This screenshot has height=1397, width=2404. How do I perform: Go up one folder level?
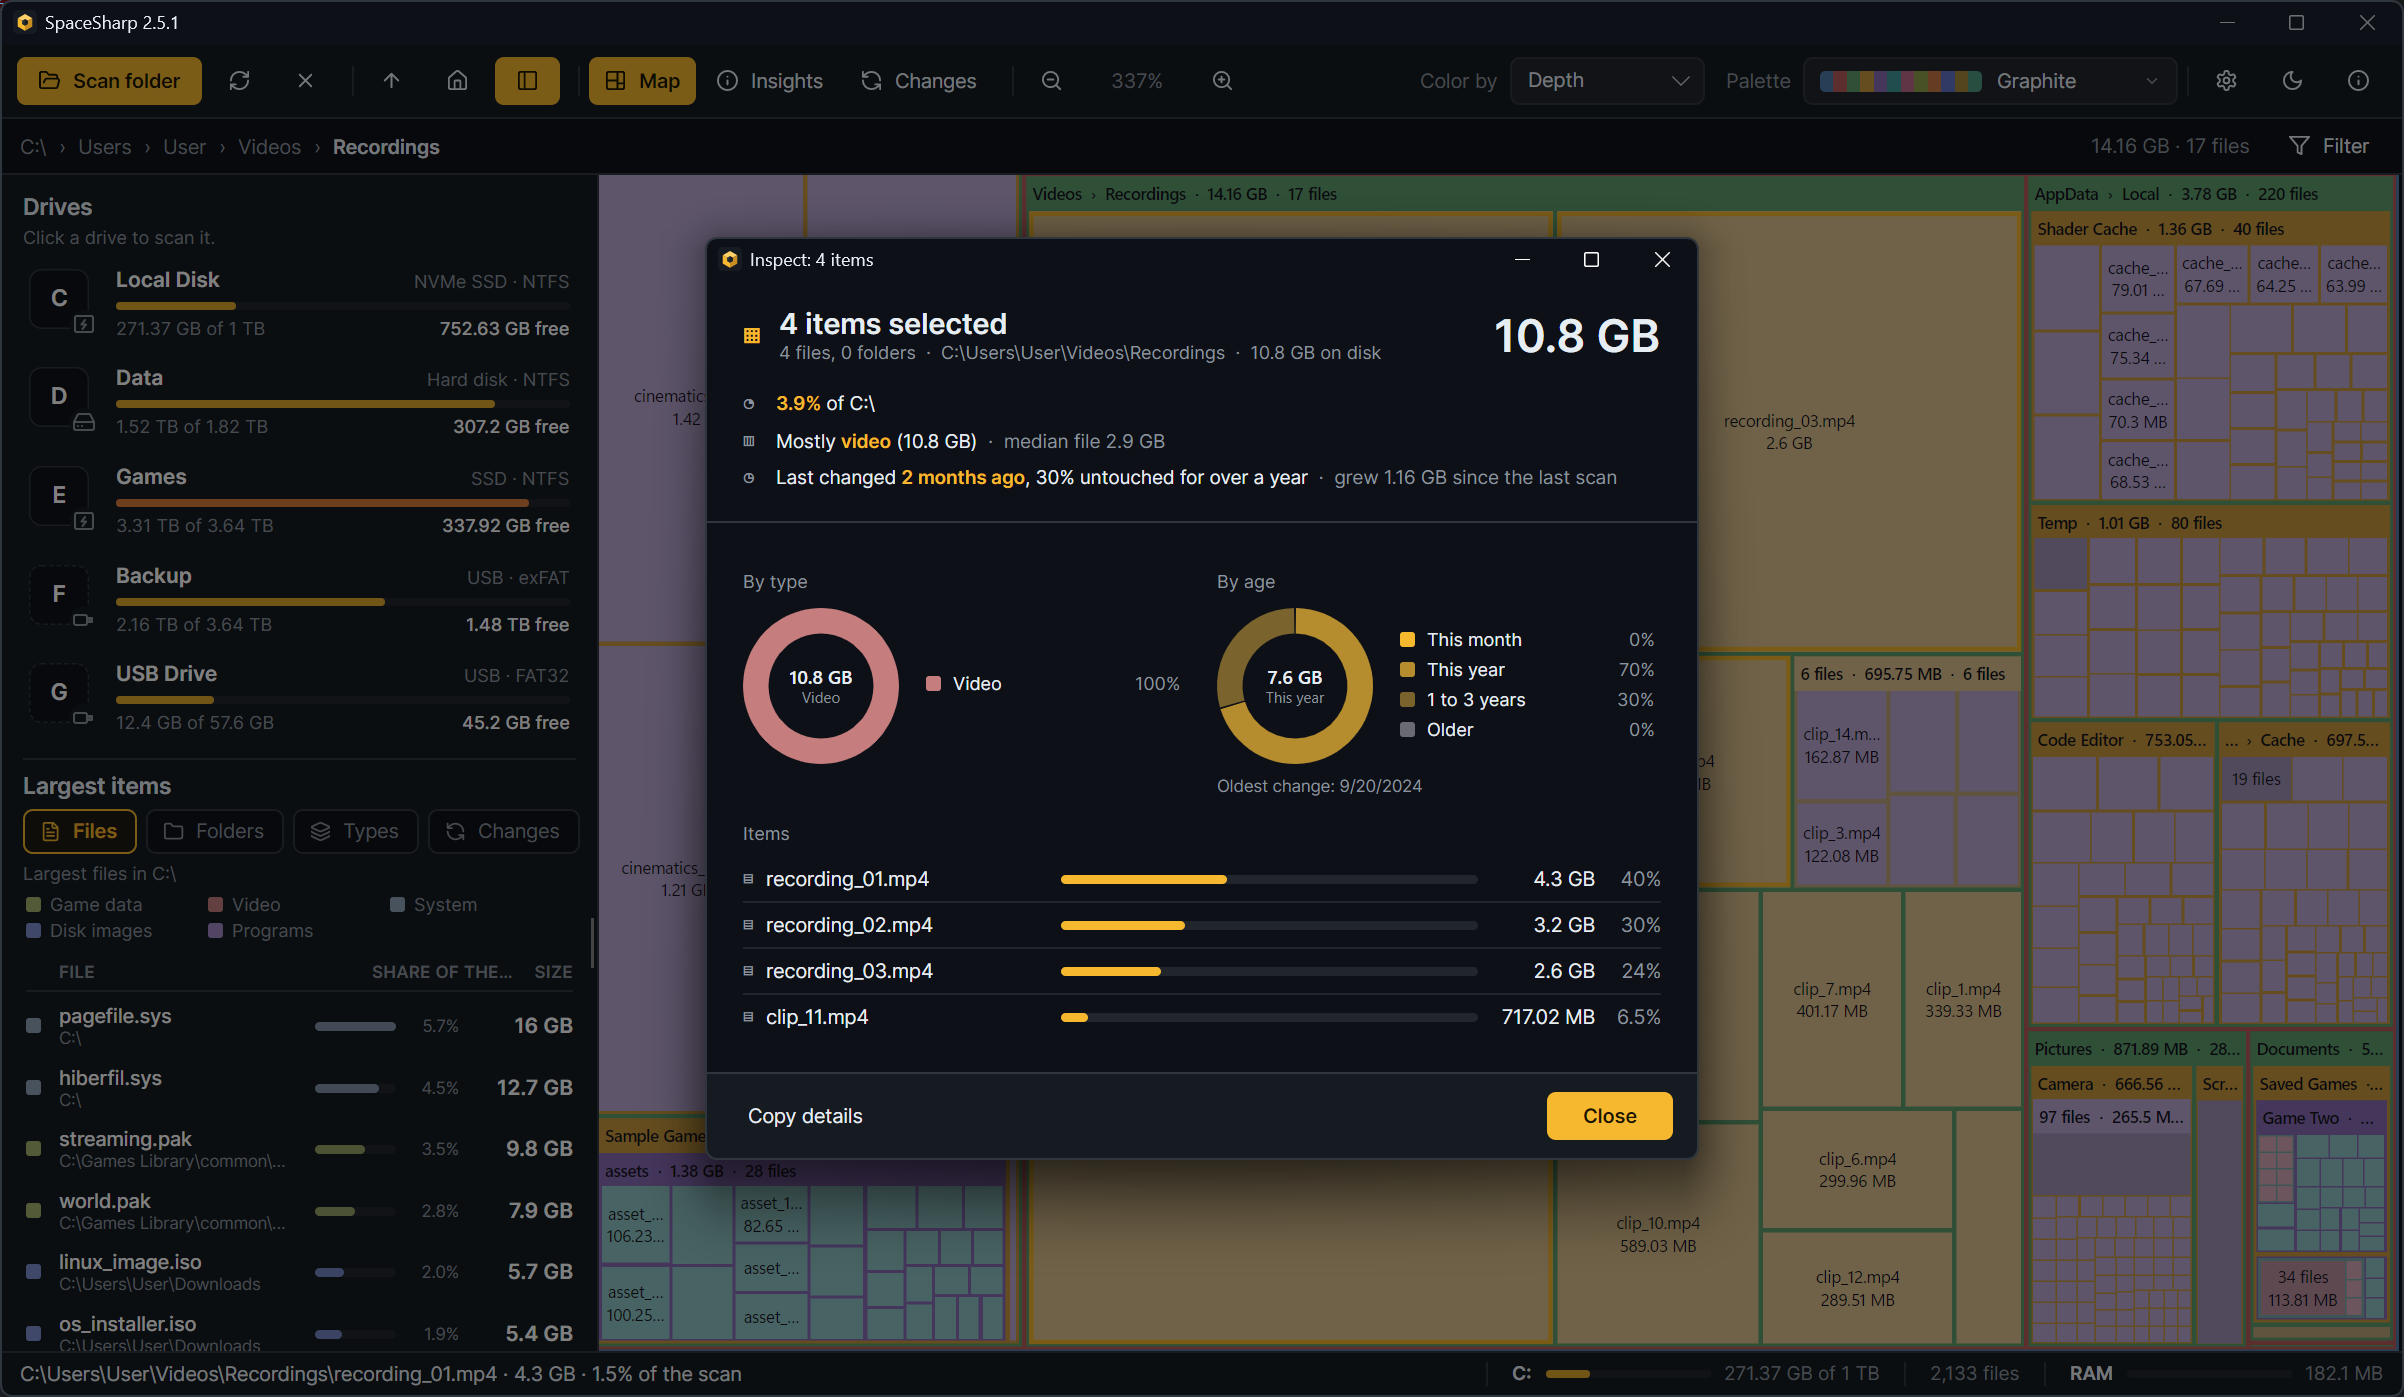[391, 81]
